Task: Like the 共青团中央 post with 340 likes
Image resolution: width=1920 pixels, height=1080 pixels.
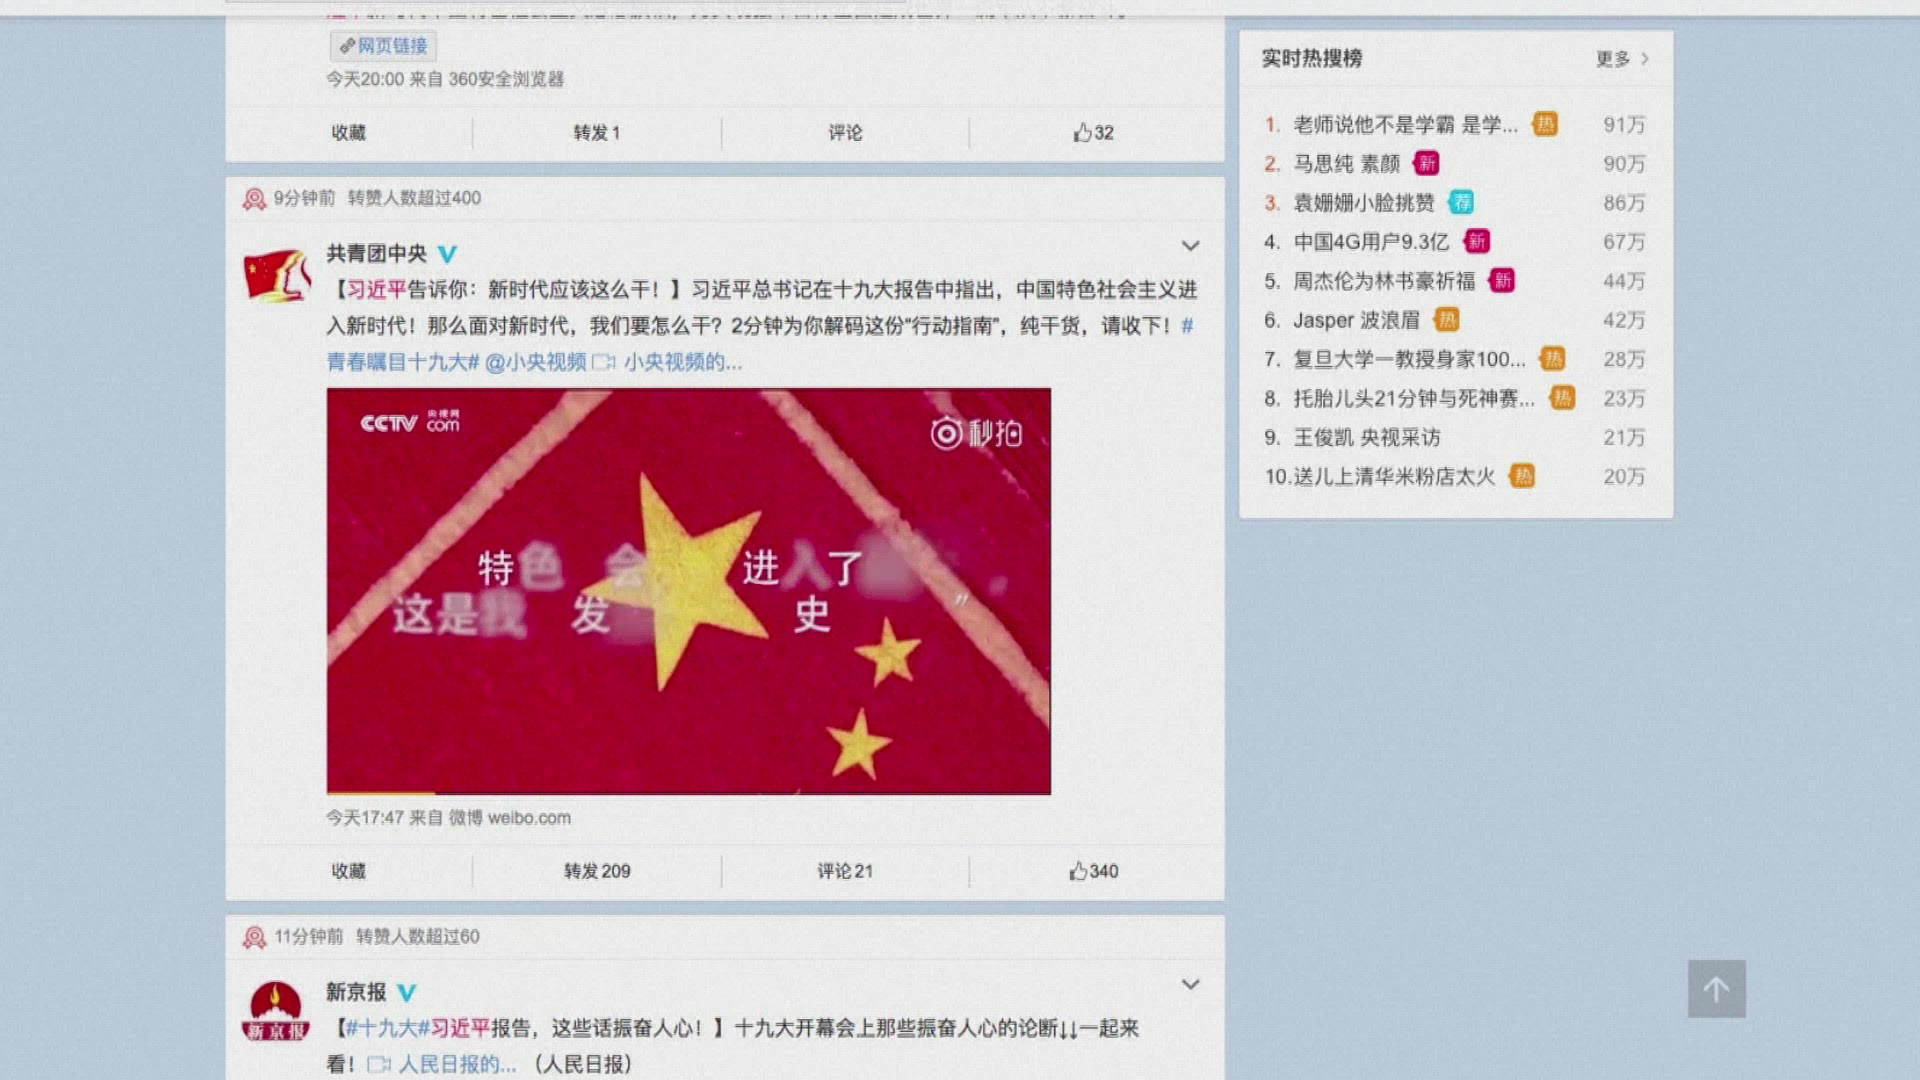Action: tap(1094, 871)
